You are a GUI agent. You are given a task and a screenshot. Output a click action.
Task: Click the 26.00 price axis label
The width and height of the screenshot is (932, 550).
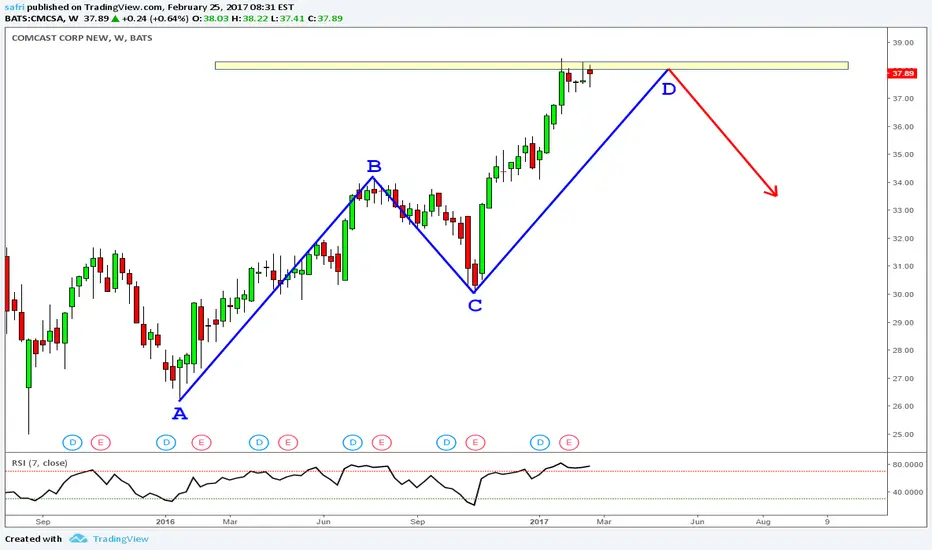(x=902, y=406)
